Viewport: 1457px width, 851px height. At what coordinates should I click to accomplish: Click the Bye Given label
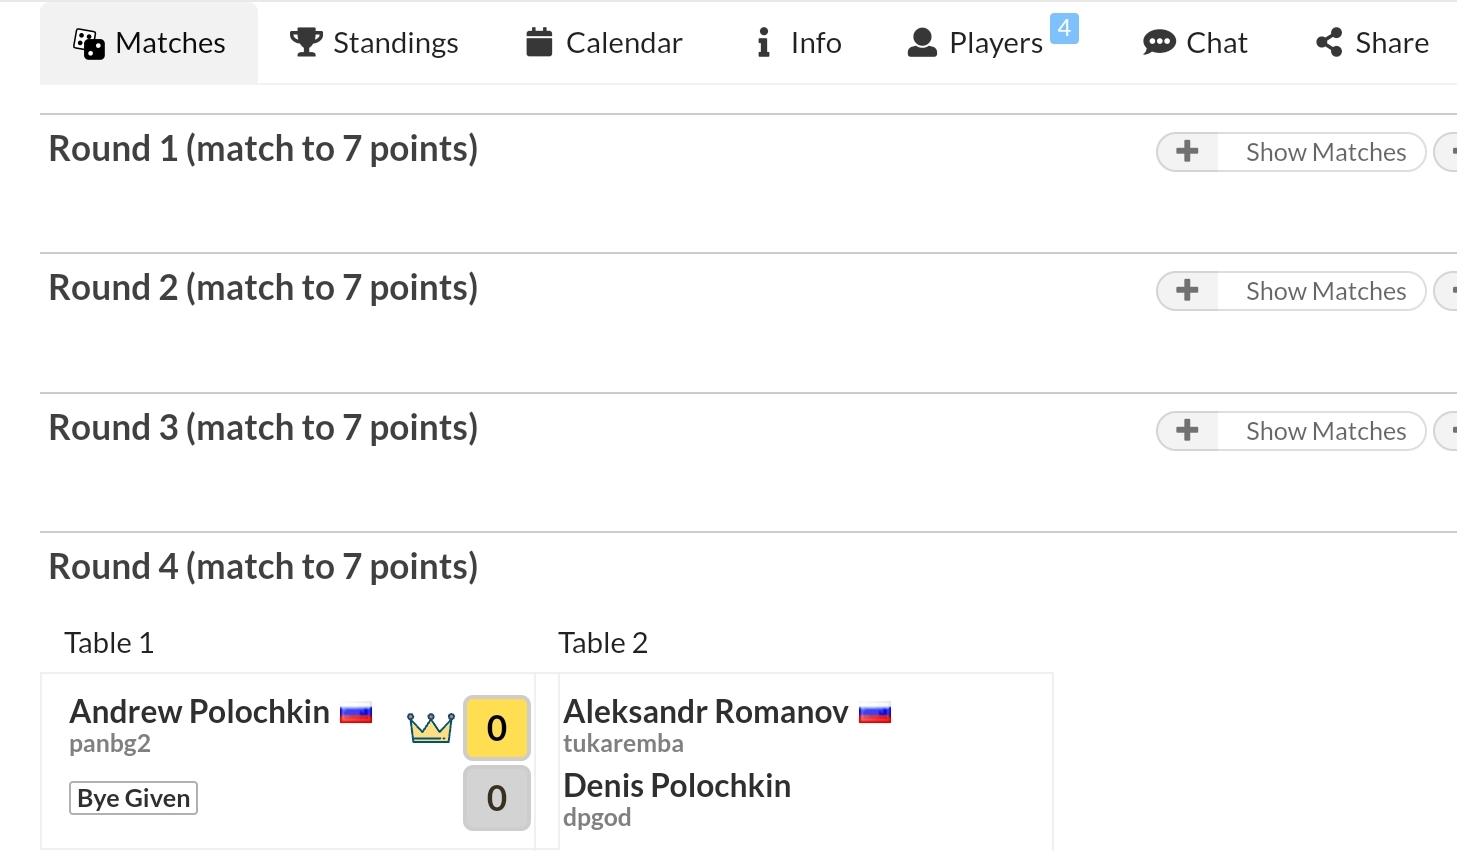[133, 798]
